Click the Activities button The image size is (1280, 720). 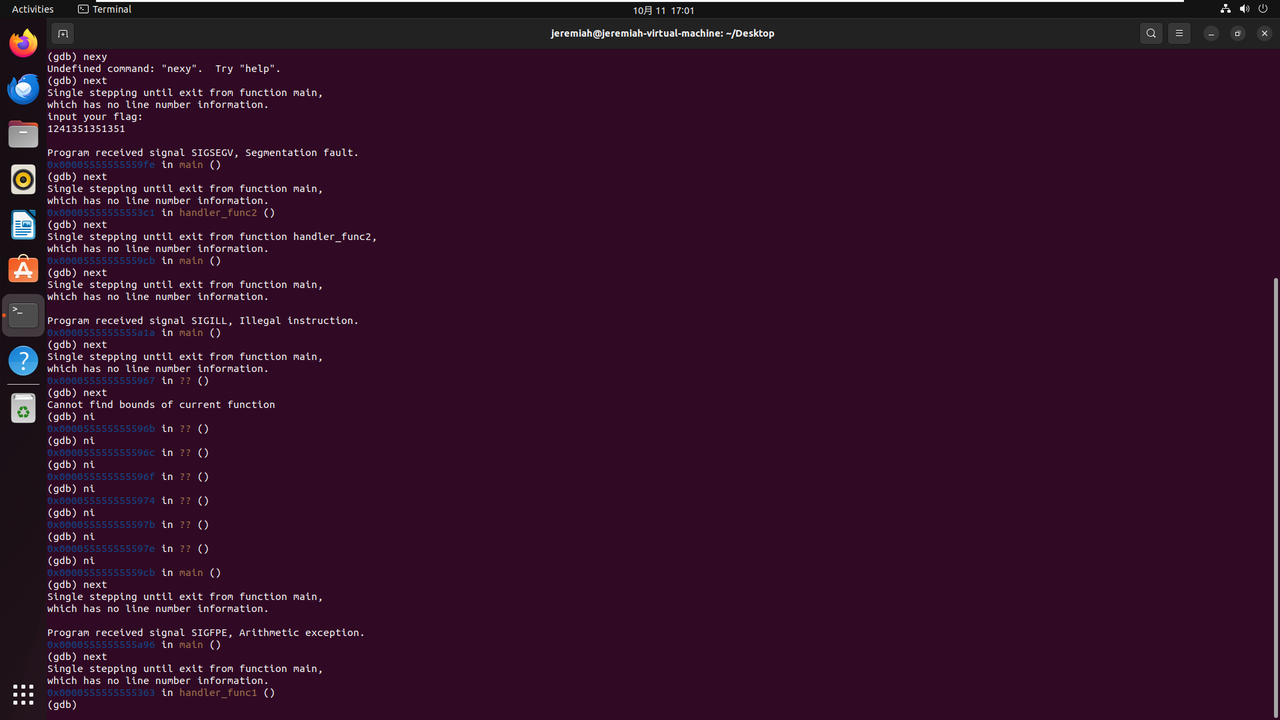[33, 9]
